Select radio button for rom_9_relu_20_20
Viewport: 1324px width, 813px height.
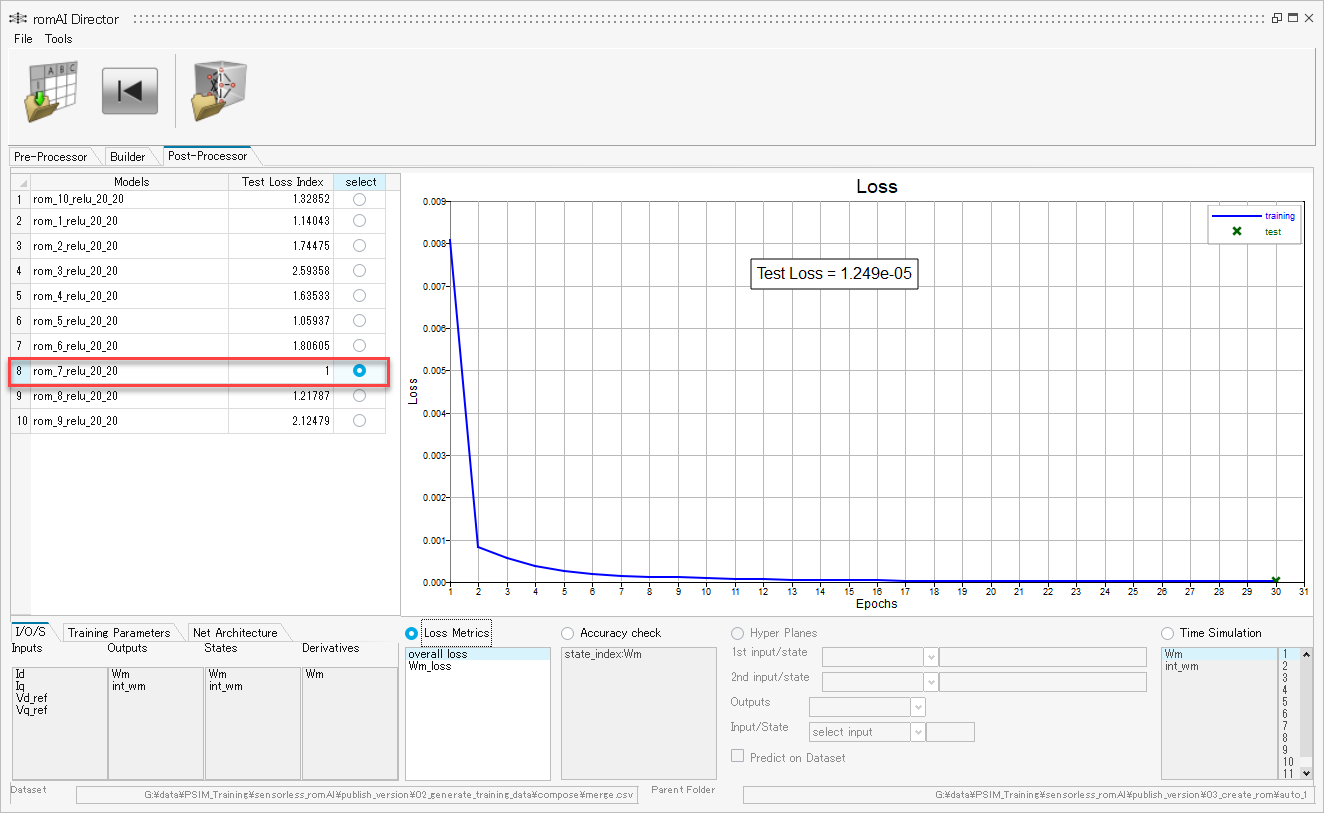359,421
